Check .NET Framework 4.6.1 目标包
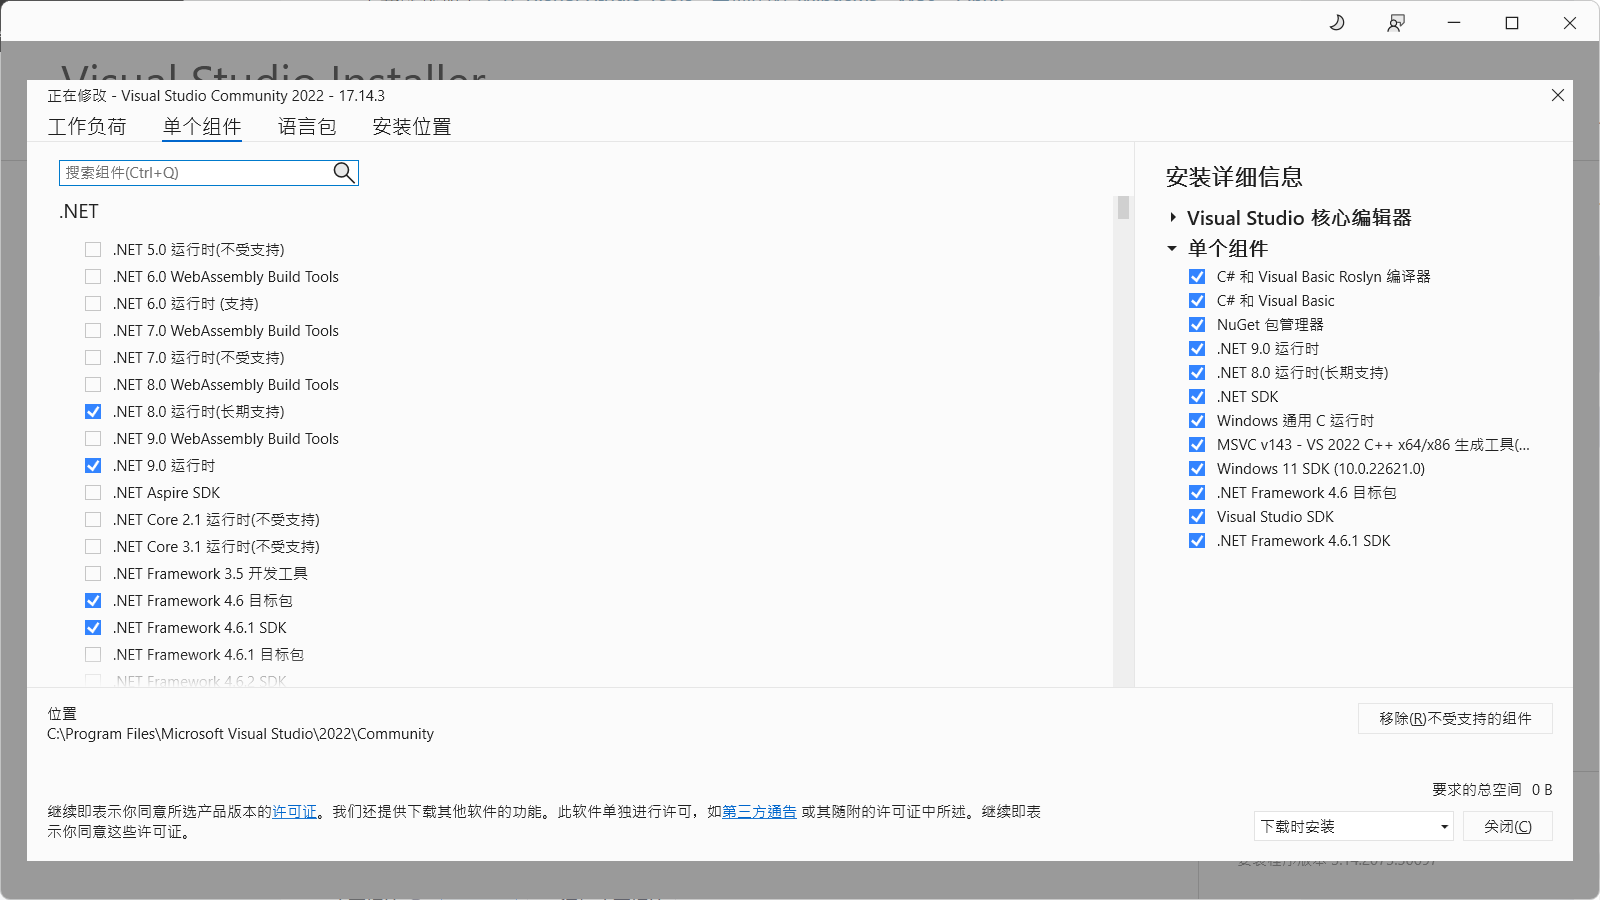 tap(93, 654)
